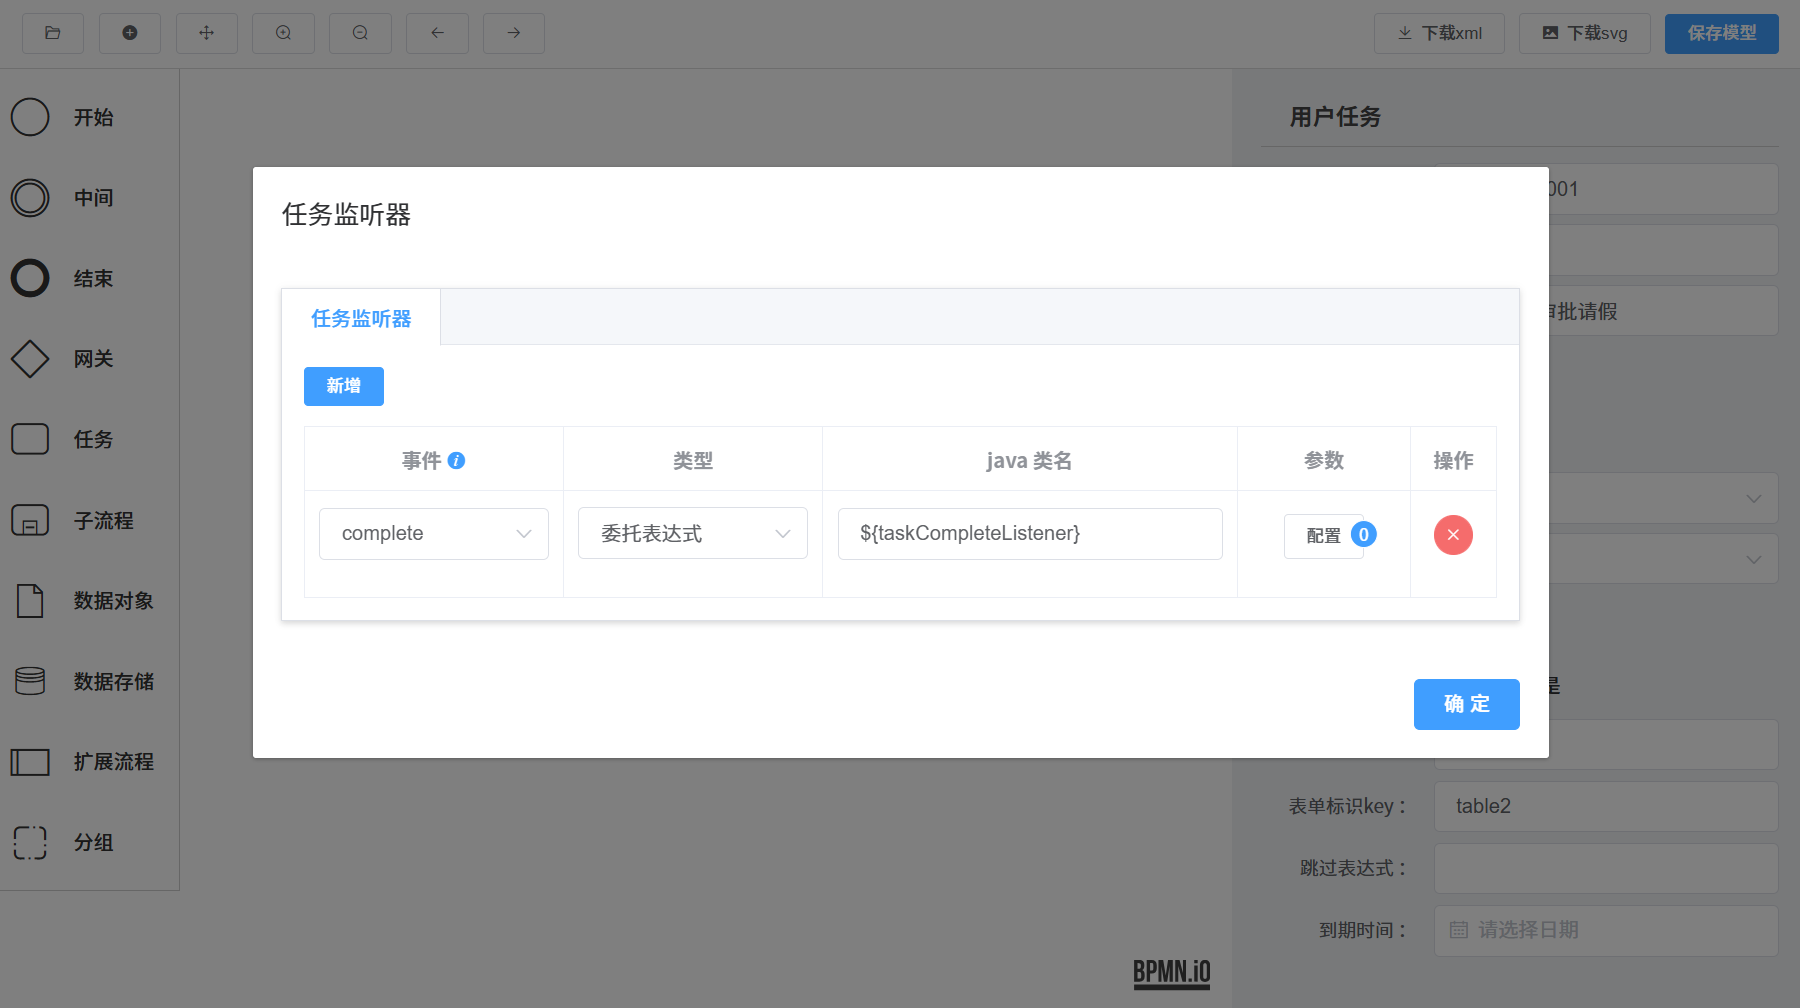Viewport: 1800px width, 1008px height.
Task: Click the info icon beside 事件 header
Action: [456, 461]
